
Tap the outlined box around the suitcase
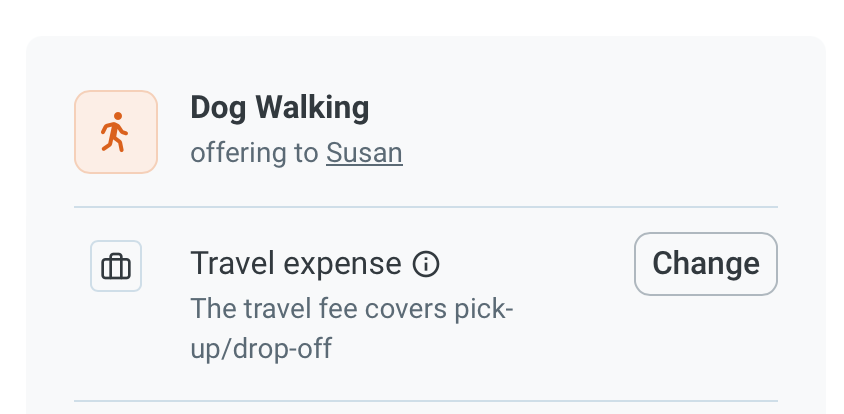tap(116, 266)
